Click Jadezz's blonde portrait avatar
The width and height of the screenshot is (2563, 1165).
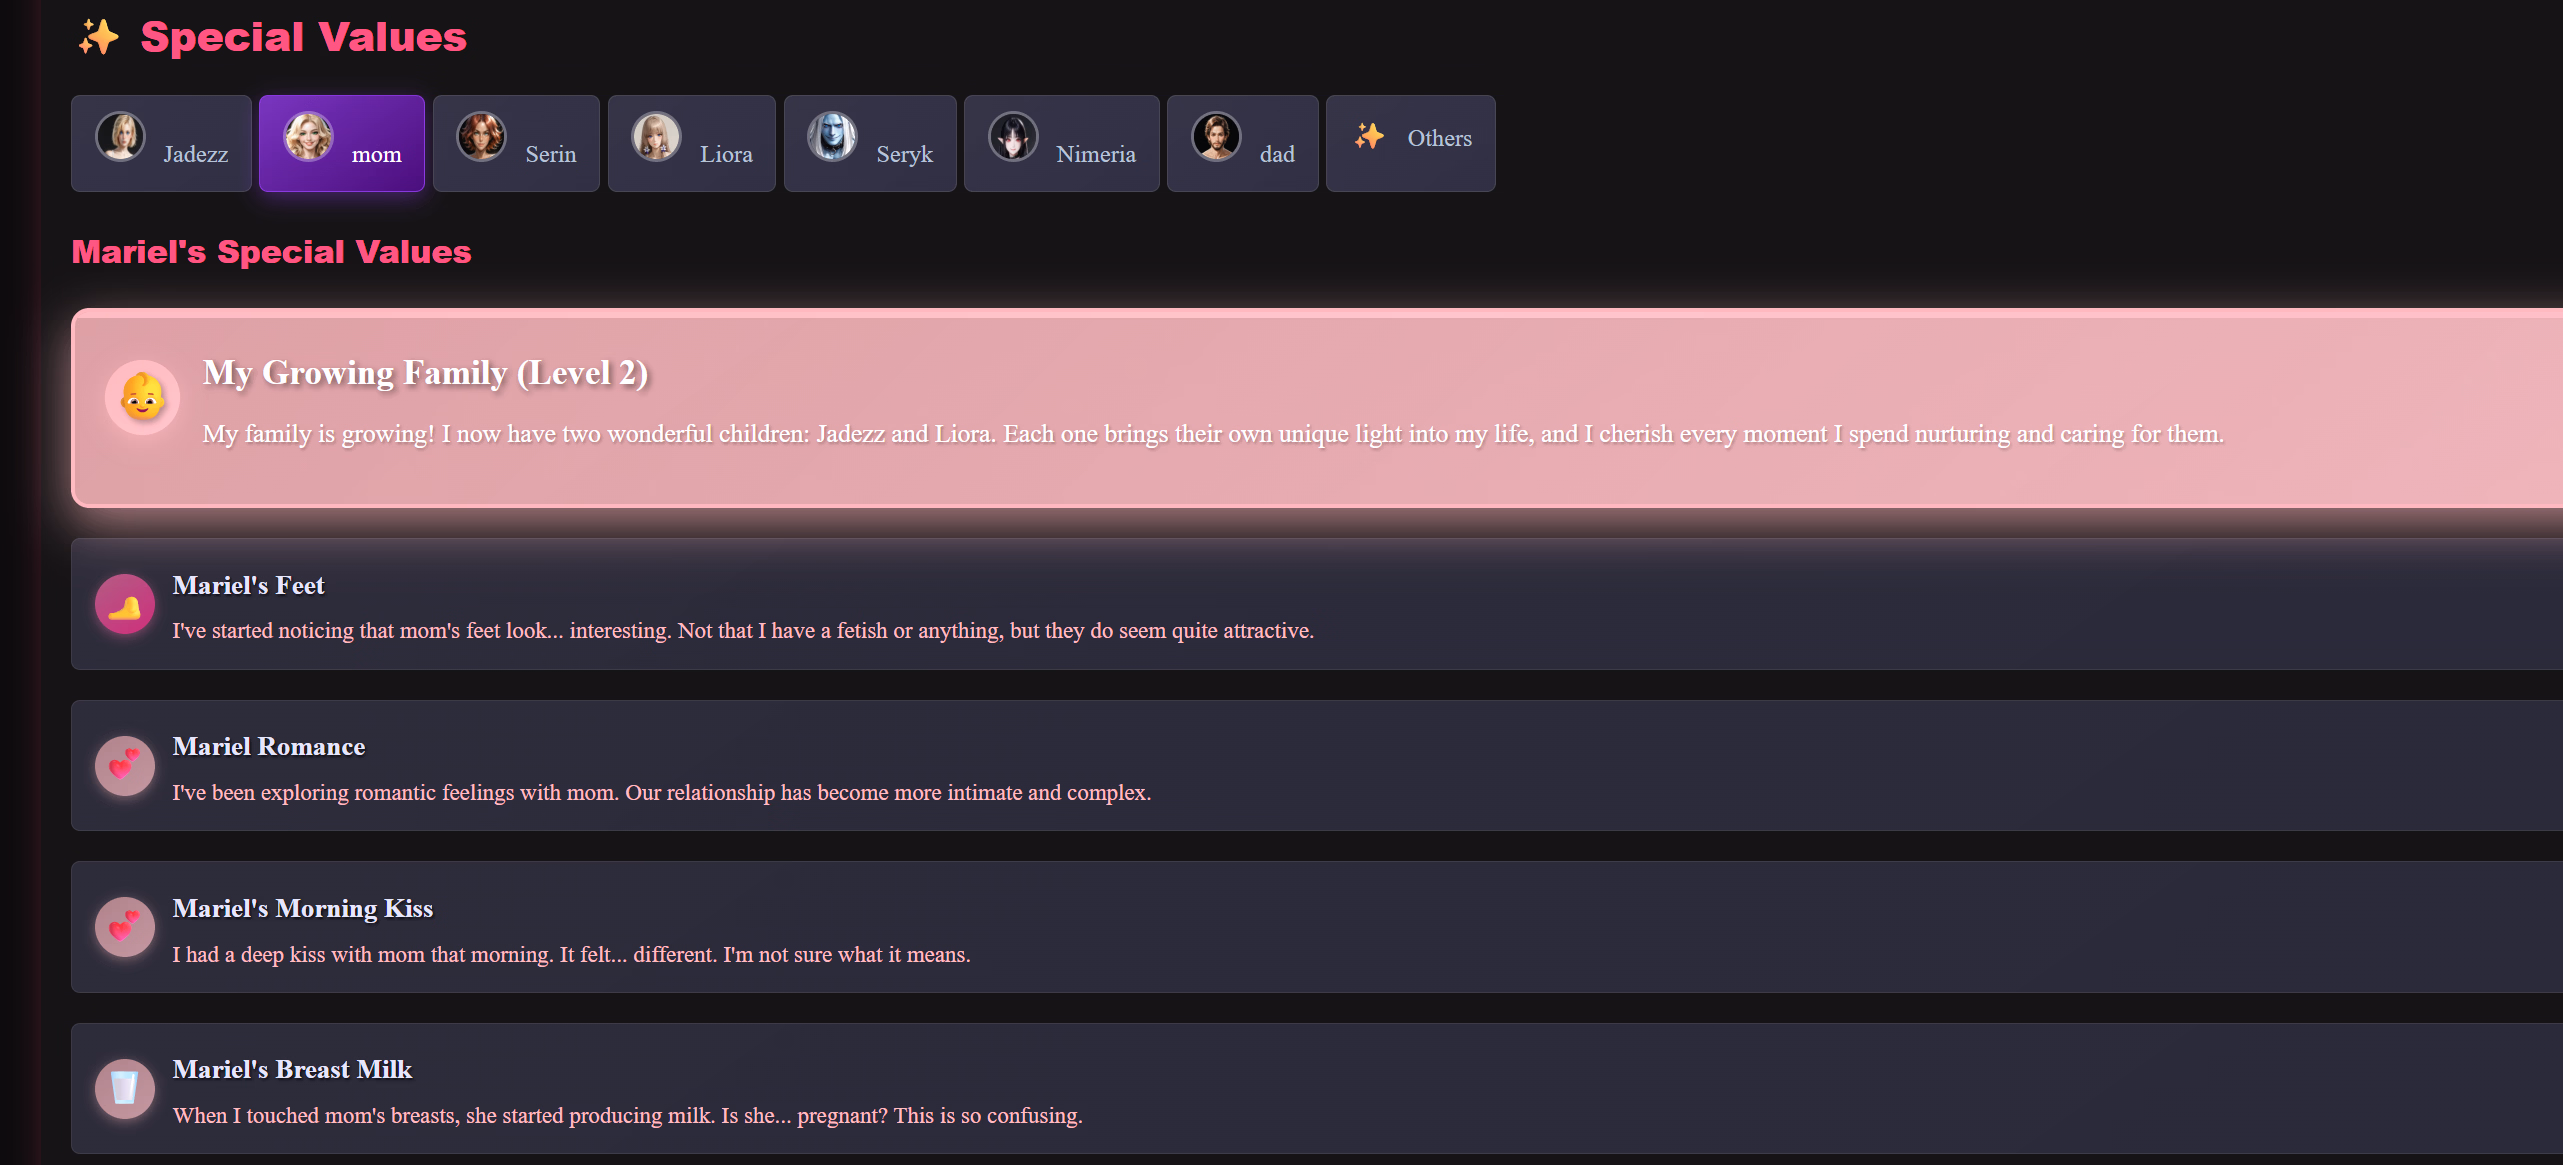point(120,136)
